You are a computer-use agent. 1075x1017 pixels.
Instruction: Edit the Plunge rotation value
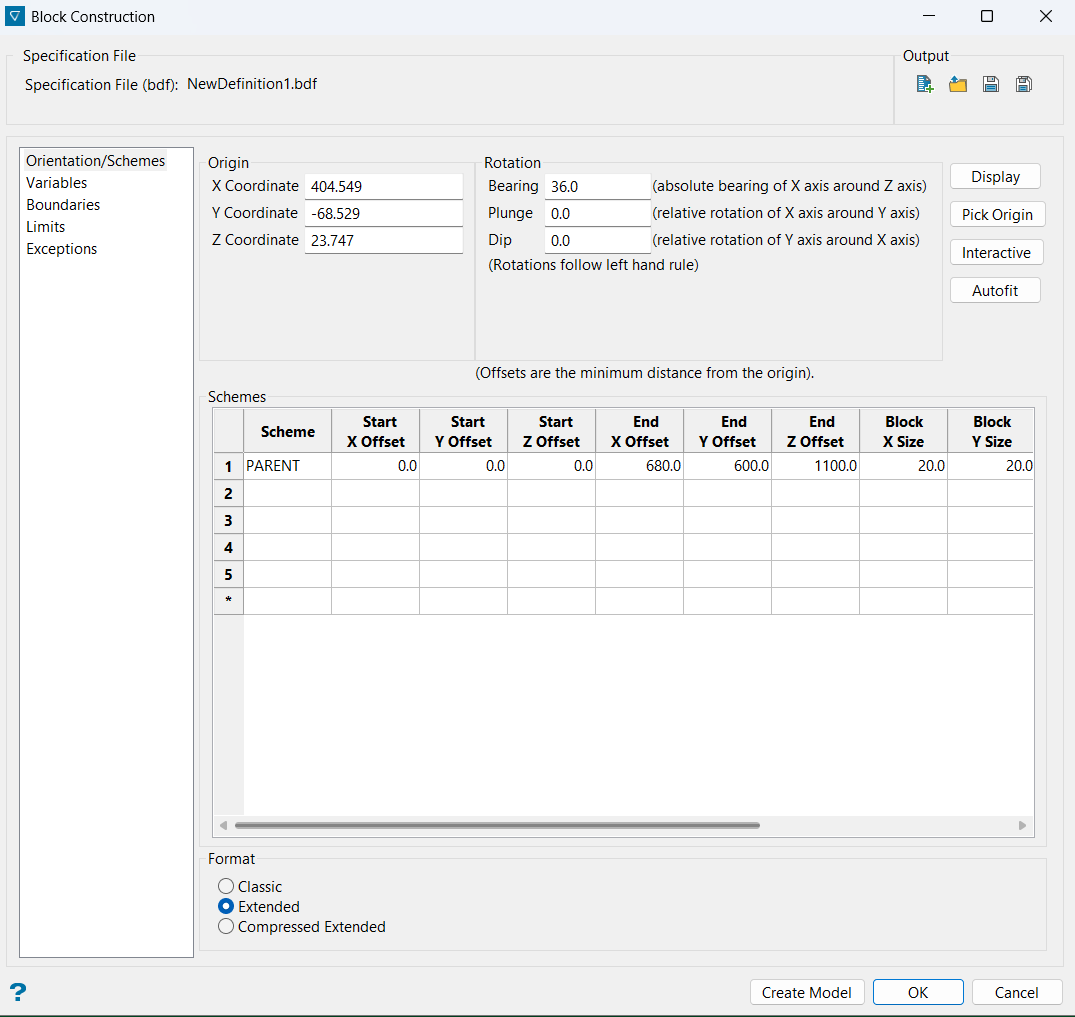[597, 213]
